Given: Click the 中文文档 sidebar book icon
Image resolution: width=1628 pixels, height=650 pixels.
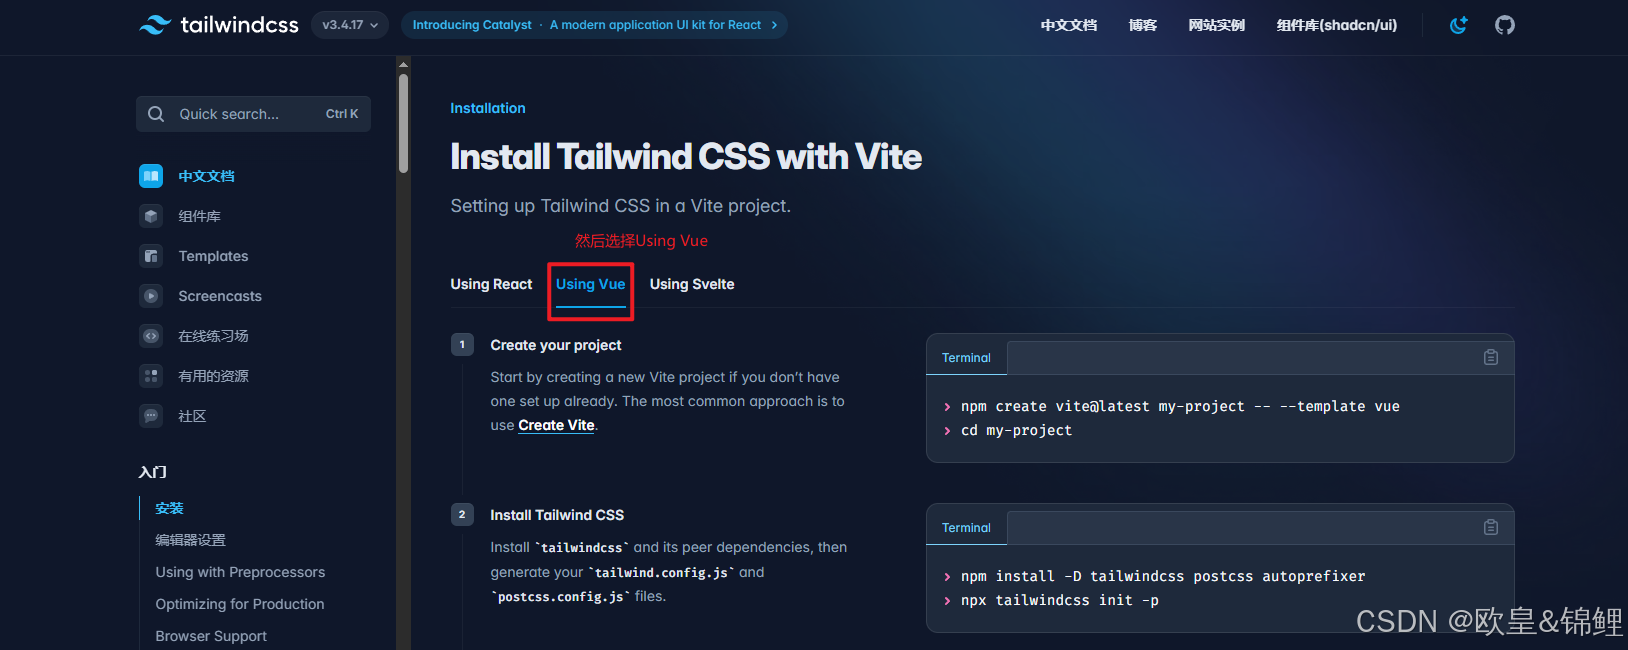Looking at the screenshot, I should click(x=151, y=176).
